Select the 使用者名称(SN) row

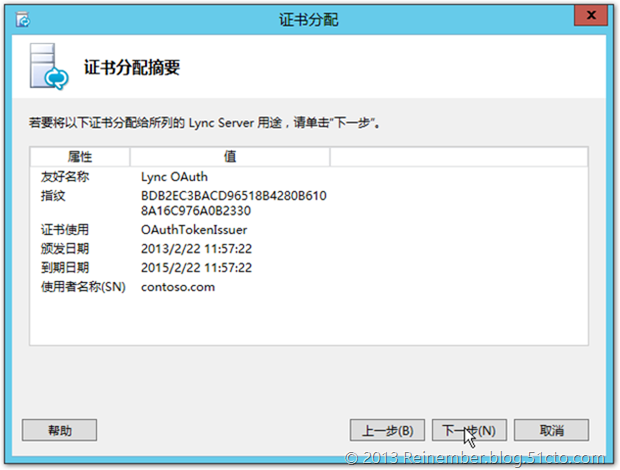(79, 287)
